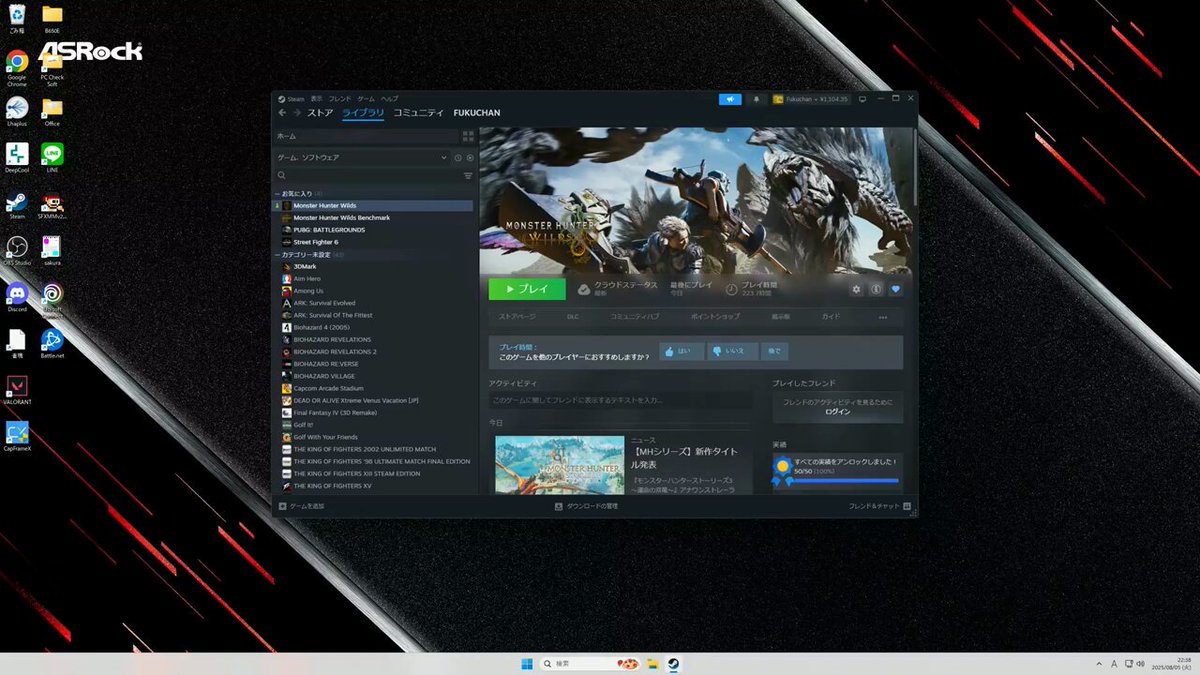Open the Fukuchan account dropdown

(x=811, y=99)
